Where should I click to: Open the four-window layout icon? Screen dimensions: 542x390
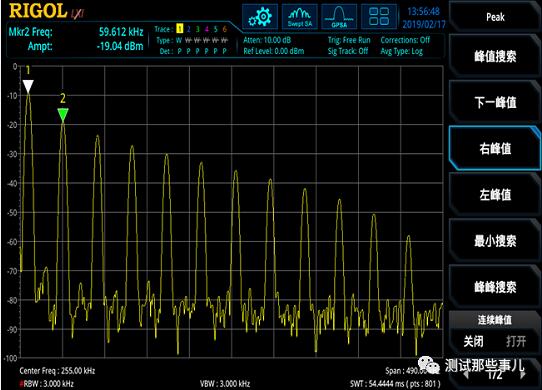pos(379,16)
